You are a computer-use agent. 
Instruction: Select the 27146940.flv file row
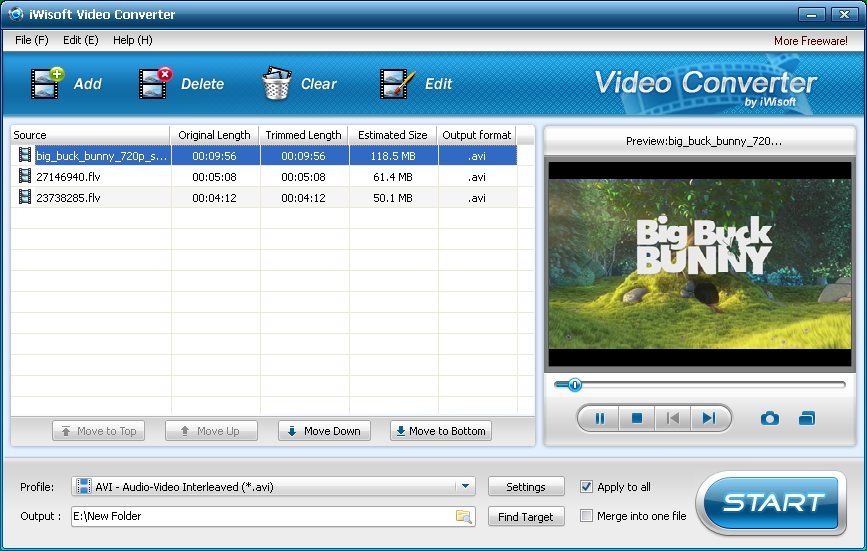click(x=264, y=177)
